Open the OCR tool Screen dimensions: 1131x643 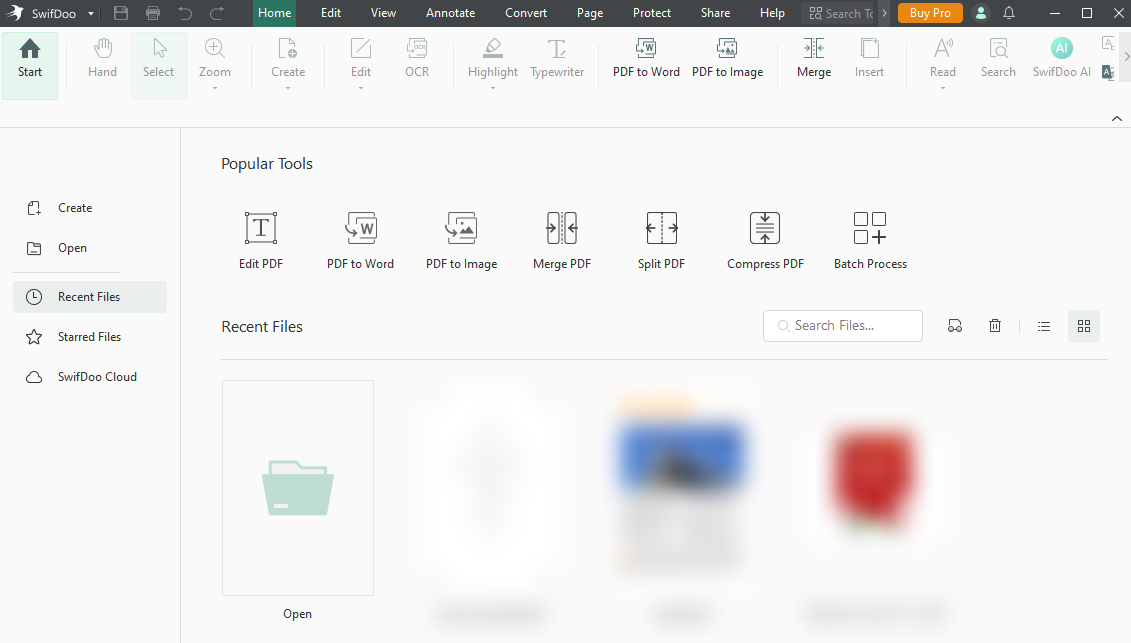417,60
